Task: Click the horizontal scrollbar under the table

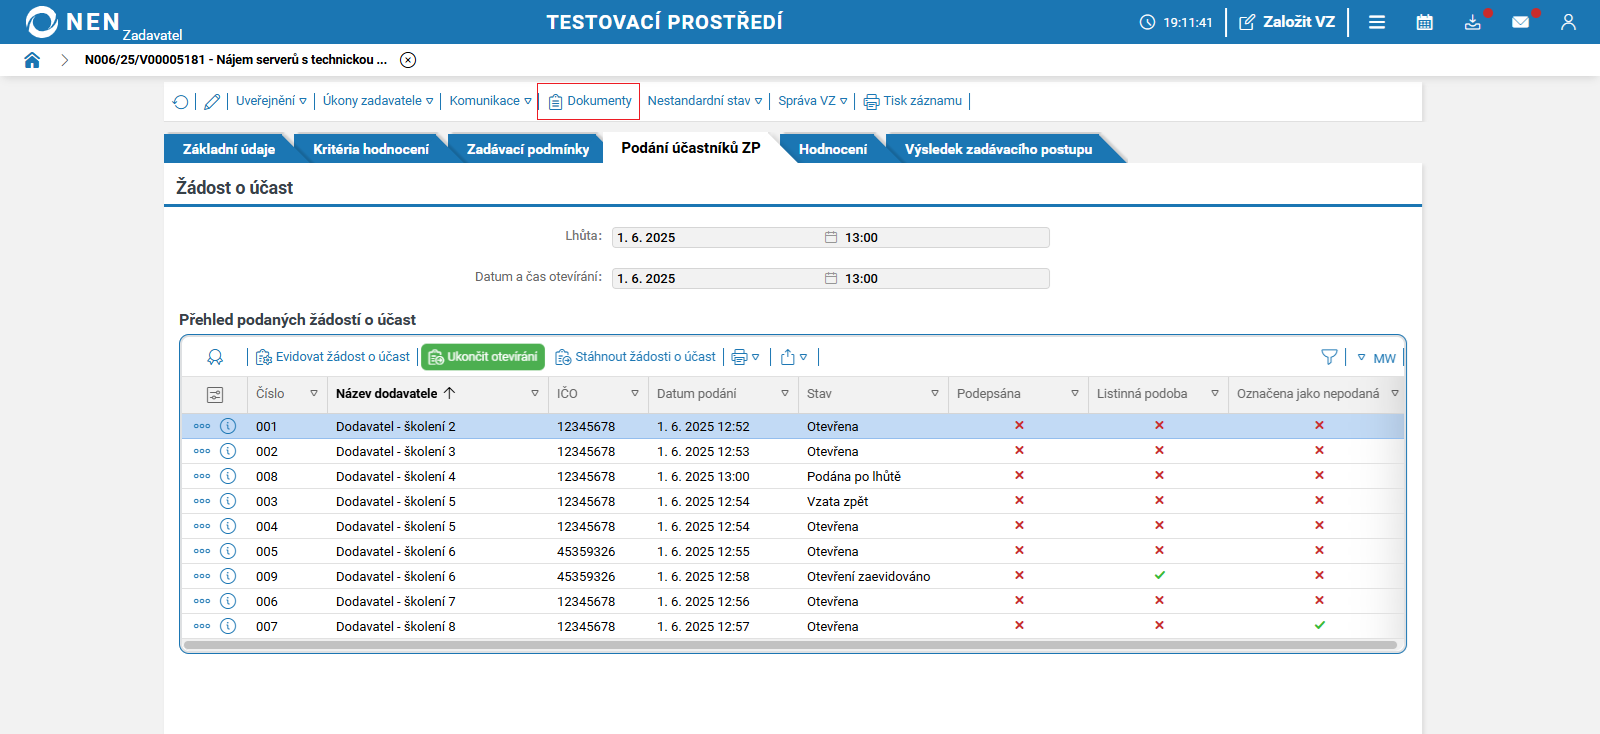Action: (790, 645)
